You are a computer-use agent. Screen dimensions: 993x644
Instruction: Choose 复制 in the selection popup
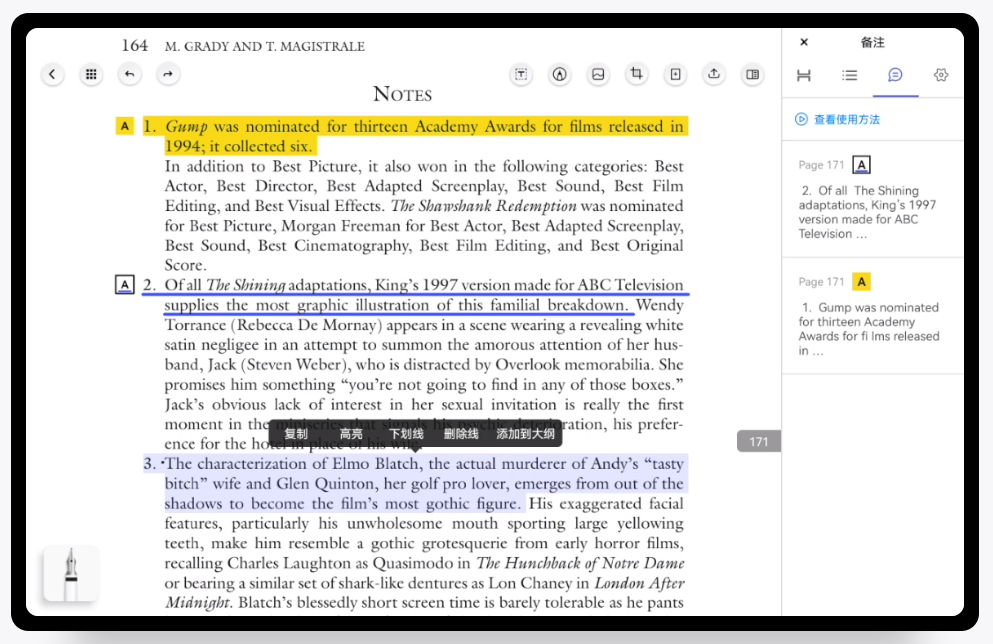[x=296, y=434]
